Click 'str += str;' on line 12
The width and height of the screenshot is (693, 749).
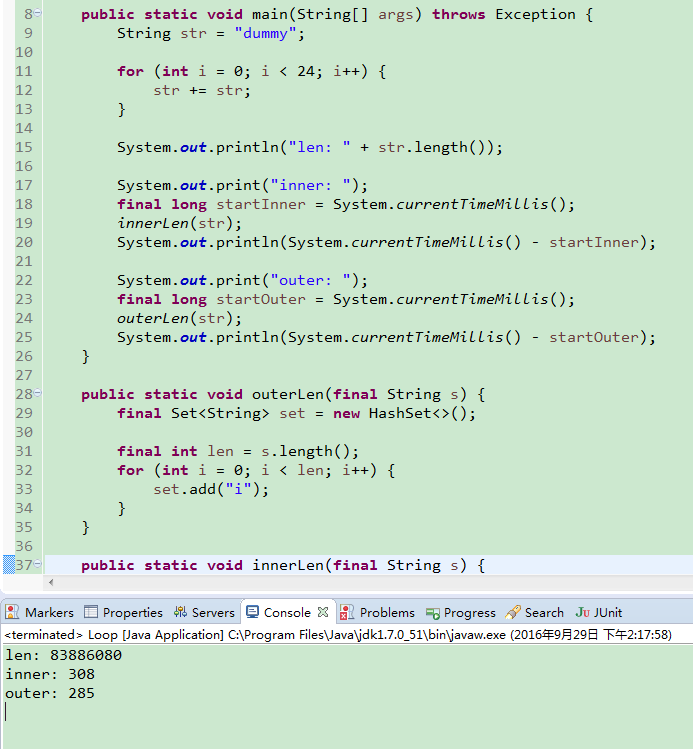(x=202, y=90)
